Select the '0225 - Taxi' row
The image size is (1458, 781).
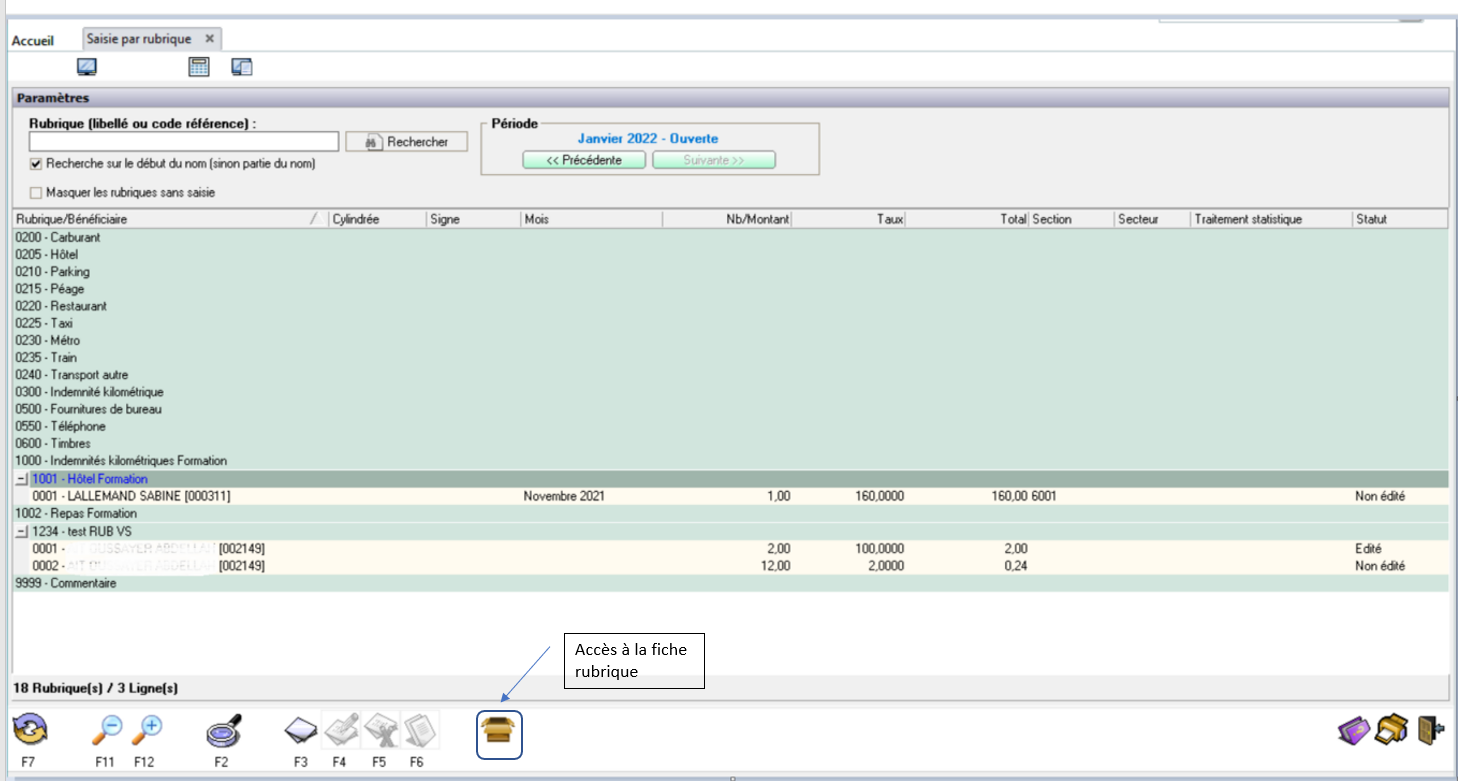point(731,323)
